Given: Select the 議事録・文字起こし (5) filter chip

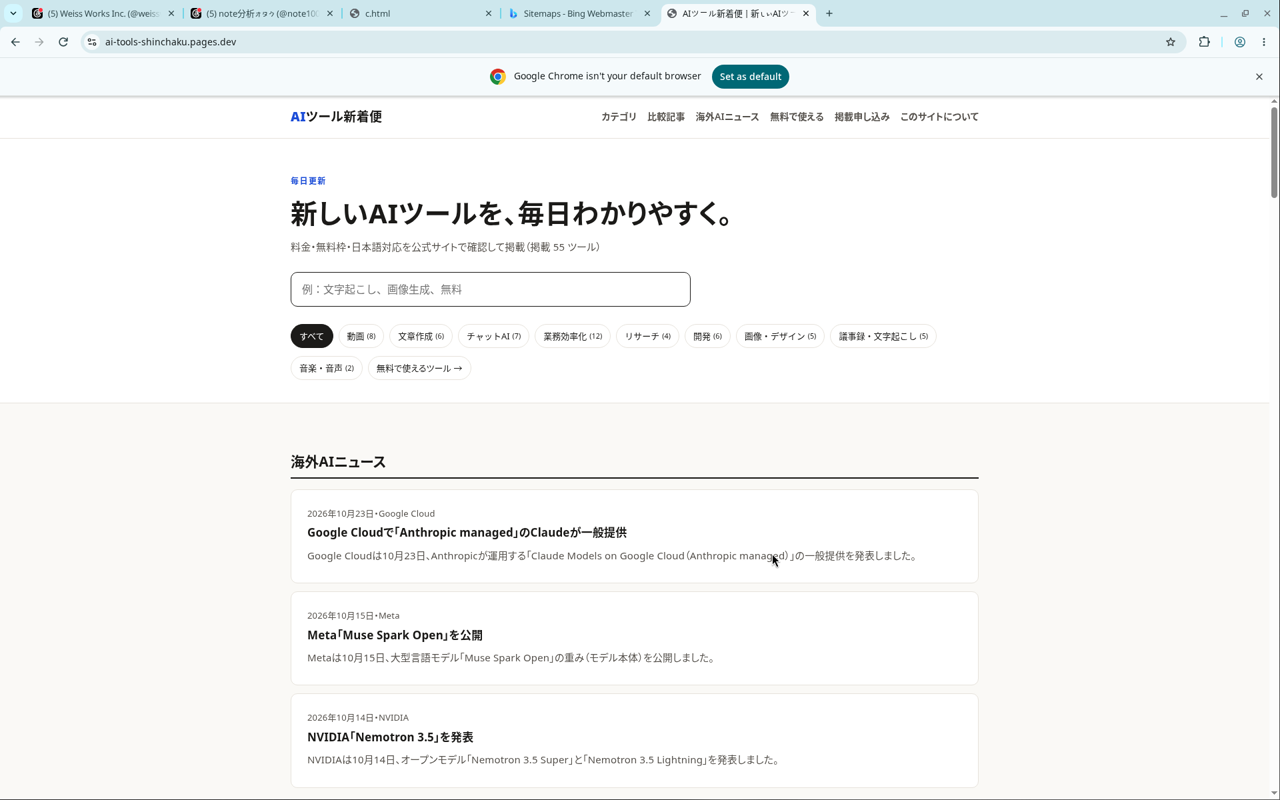Looking at the screenshot, I should (x=883, y=336).
